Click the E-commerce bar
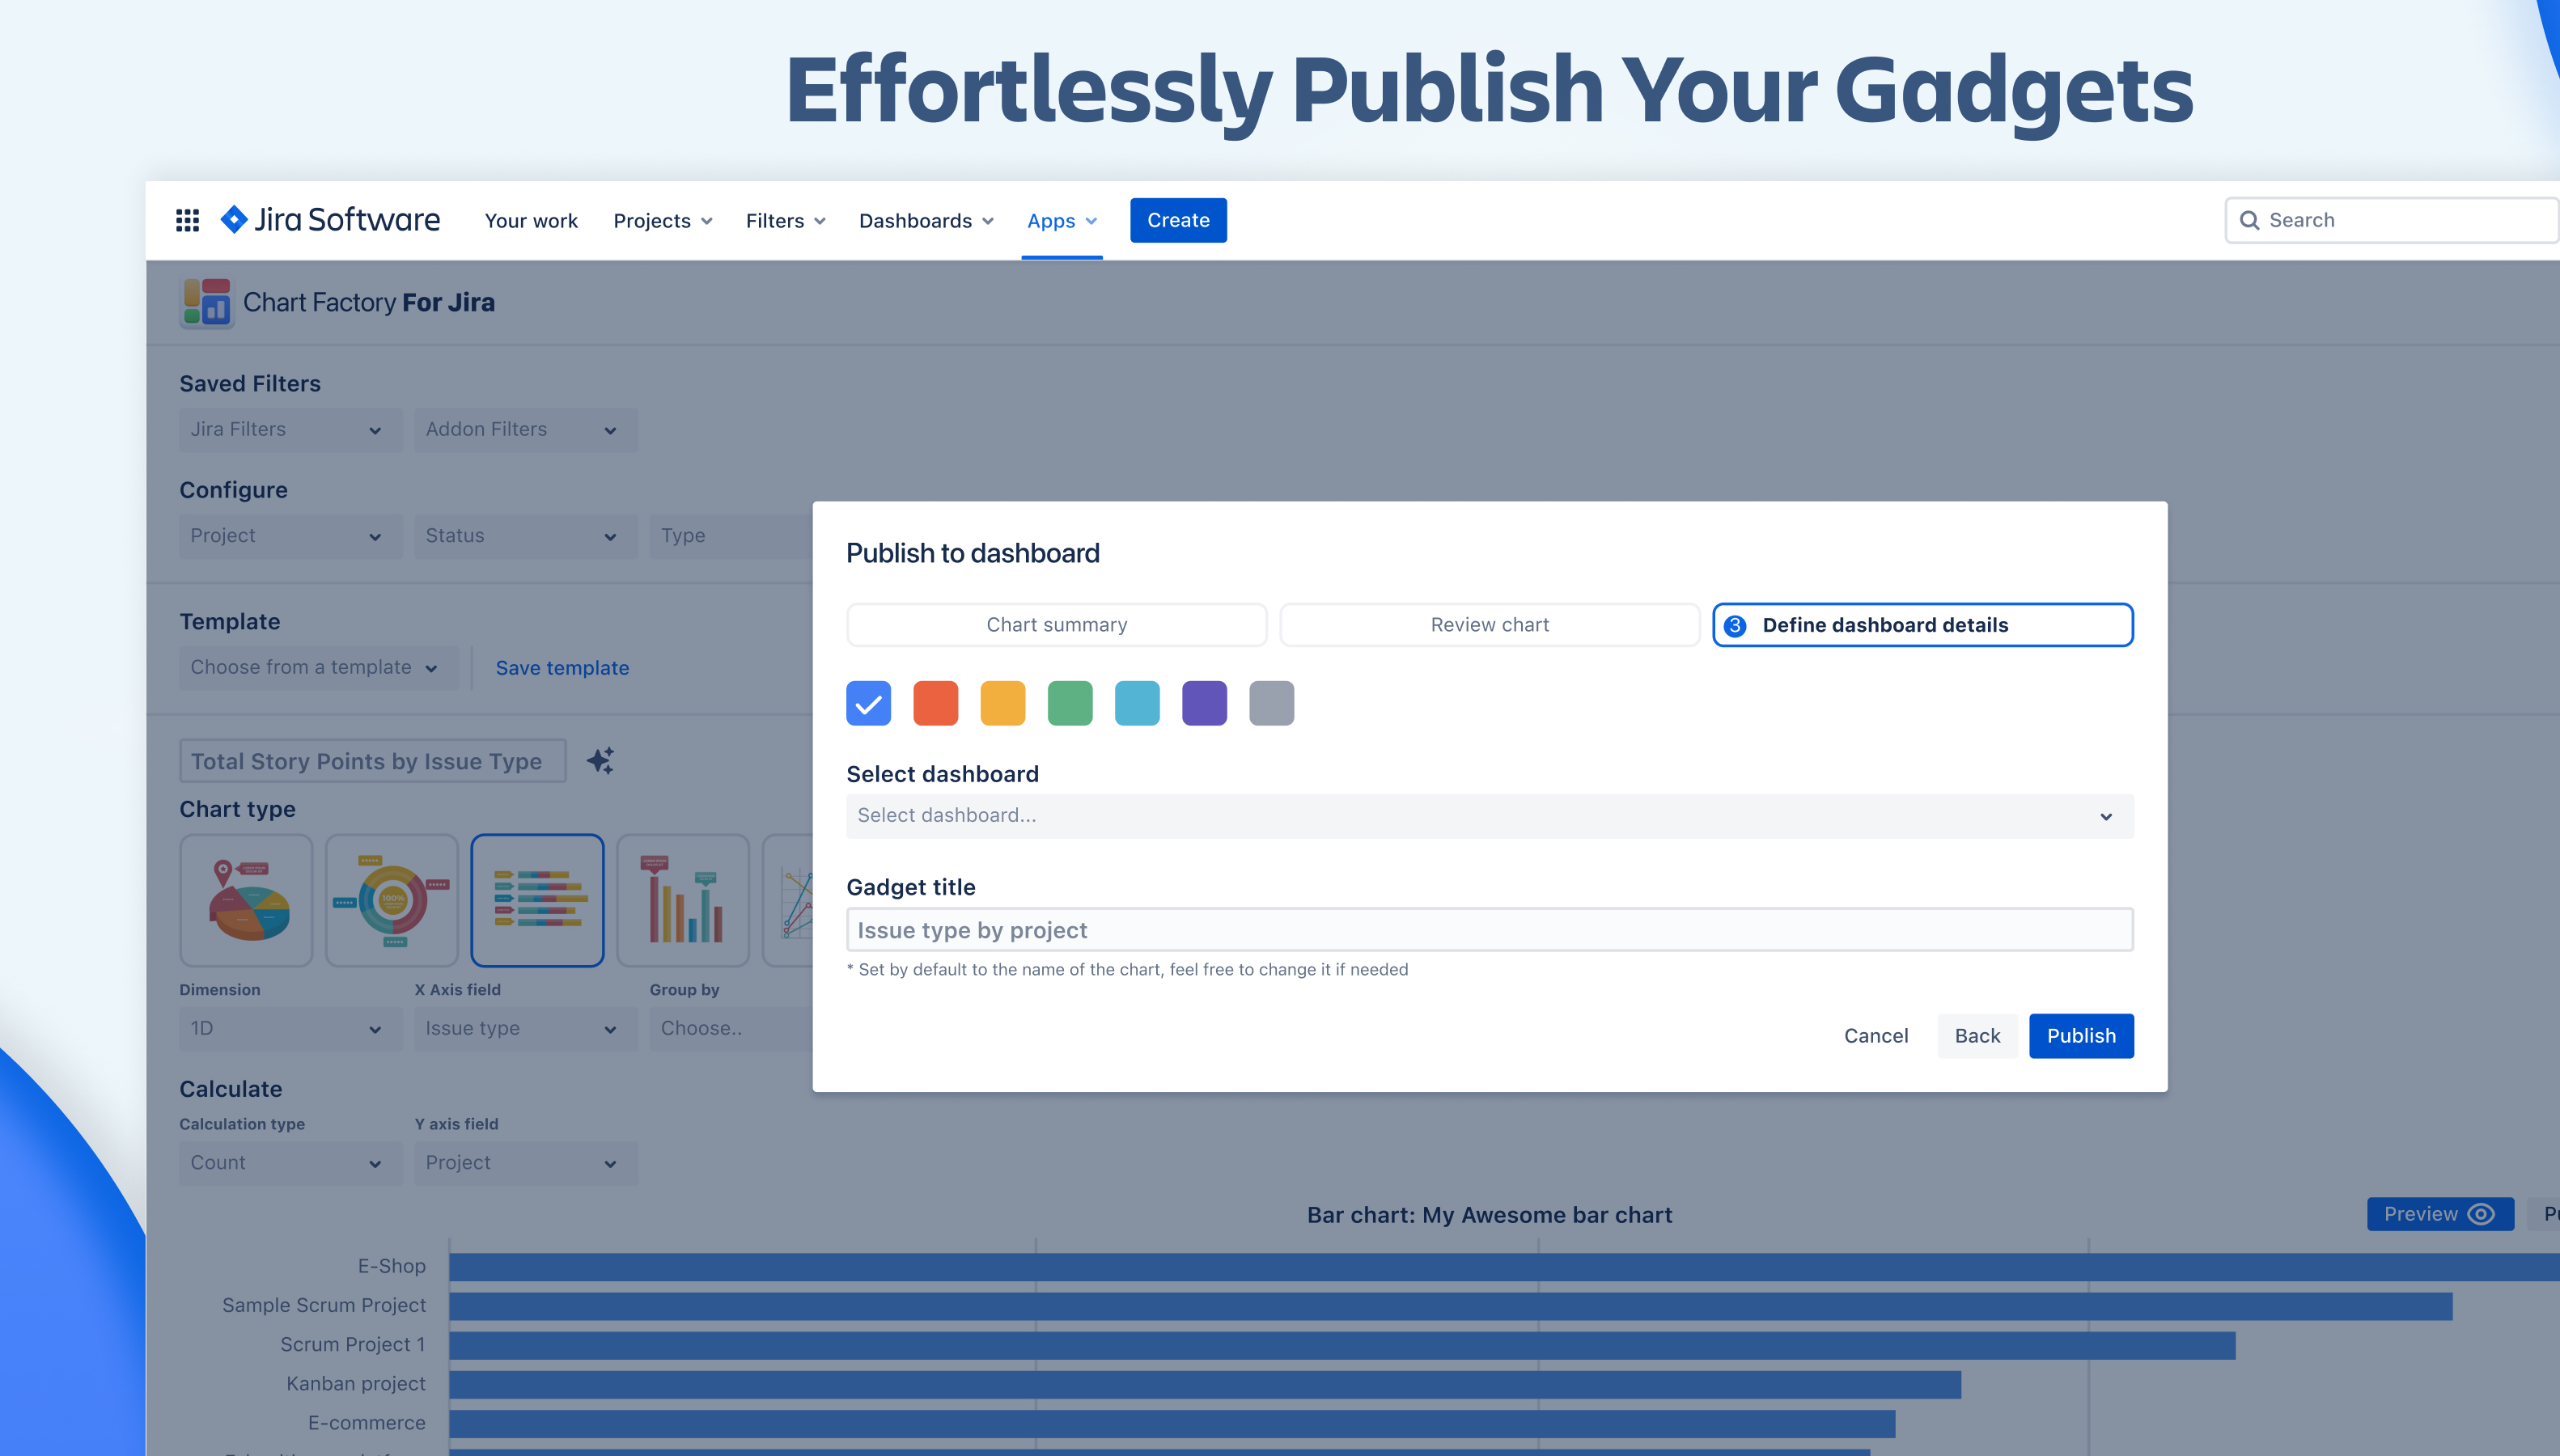2560x1456 pixels. [1172, 1423]
